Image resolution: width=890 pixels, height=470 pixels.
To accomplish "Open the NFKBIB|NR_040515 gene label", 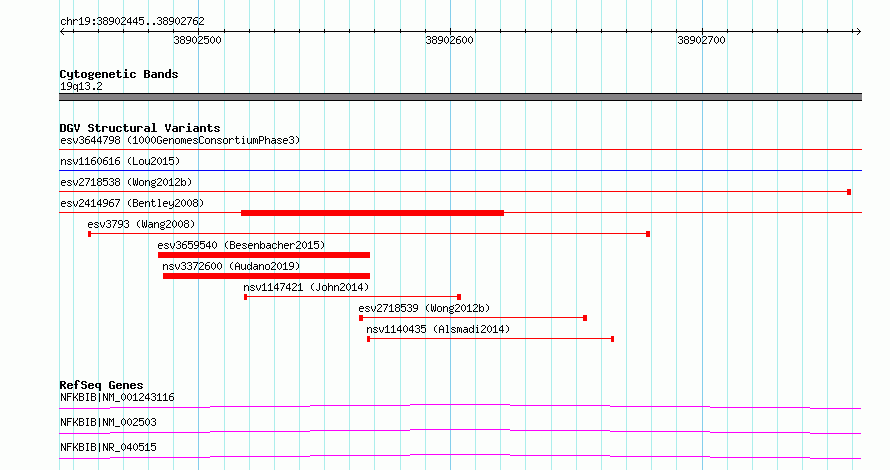I will tap(108, 447).
